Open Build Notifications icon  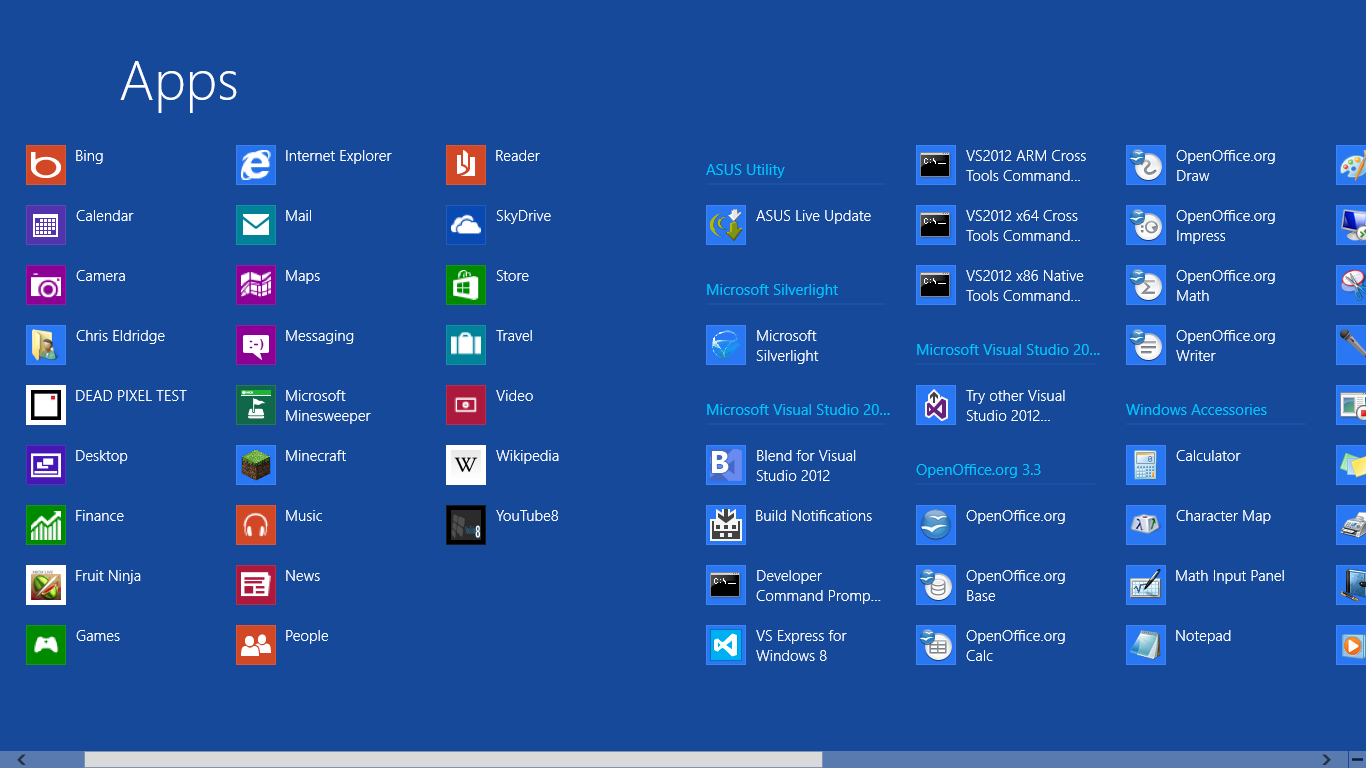(x=726, y=525)
